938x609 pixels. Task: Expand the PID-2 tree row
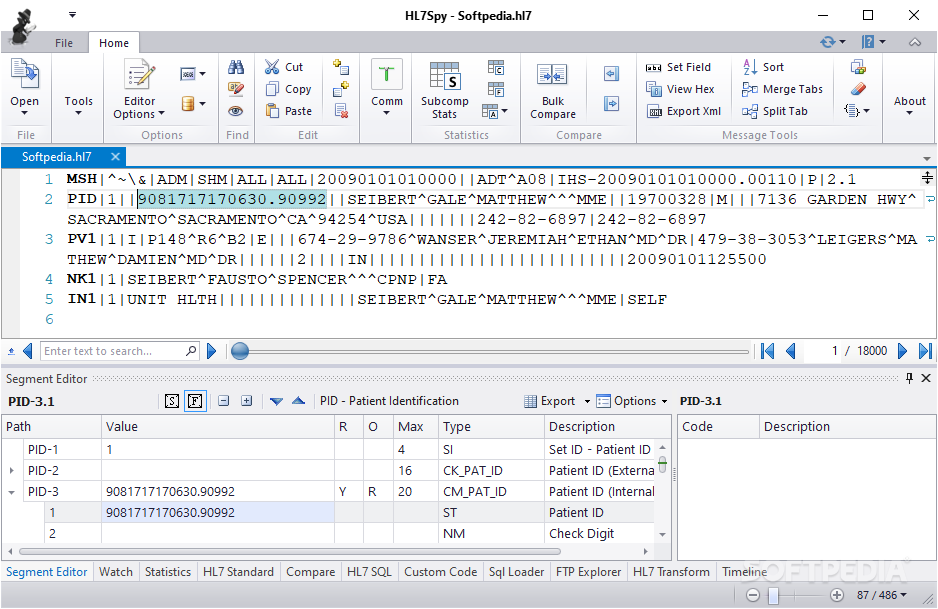click(11, 471)
